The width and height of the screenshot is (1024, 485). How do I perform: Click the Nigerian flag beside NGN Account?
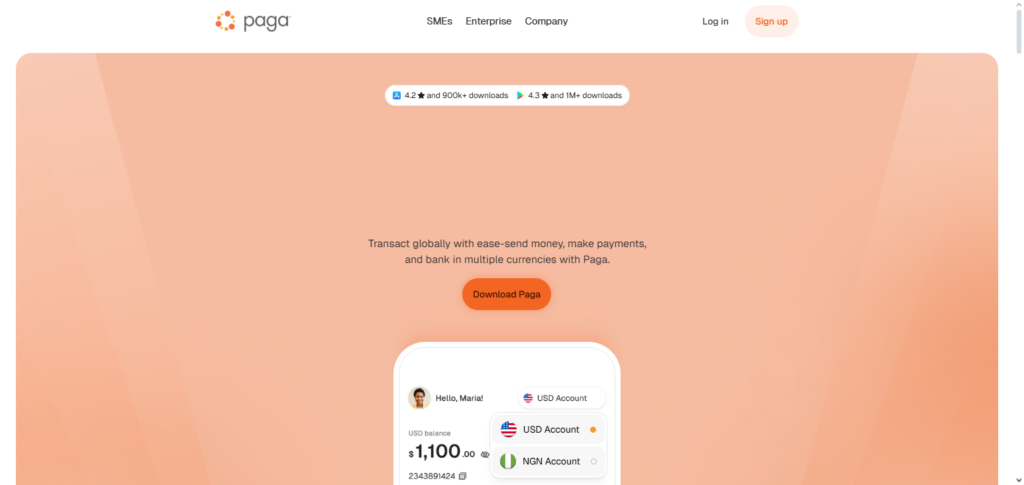[508, 462]
